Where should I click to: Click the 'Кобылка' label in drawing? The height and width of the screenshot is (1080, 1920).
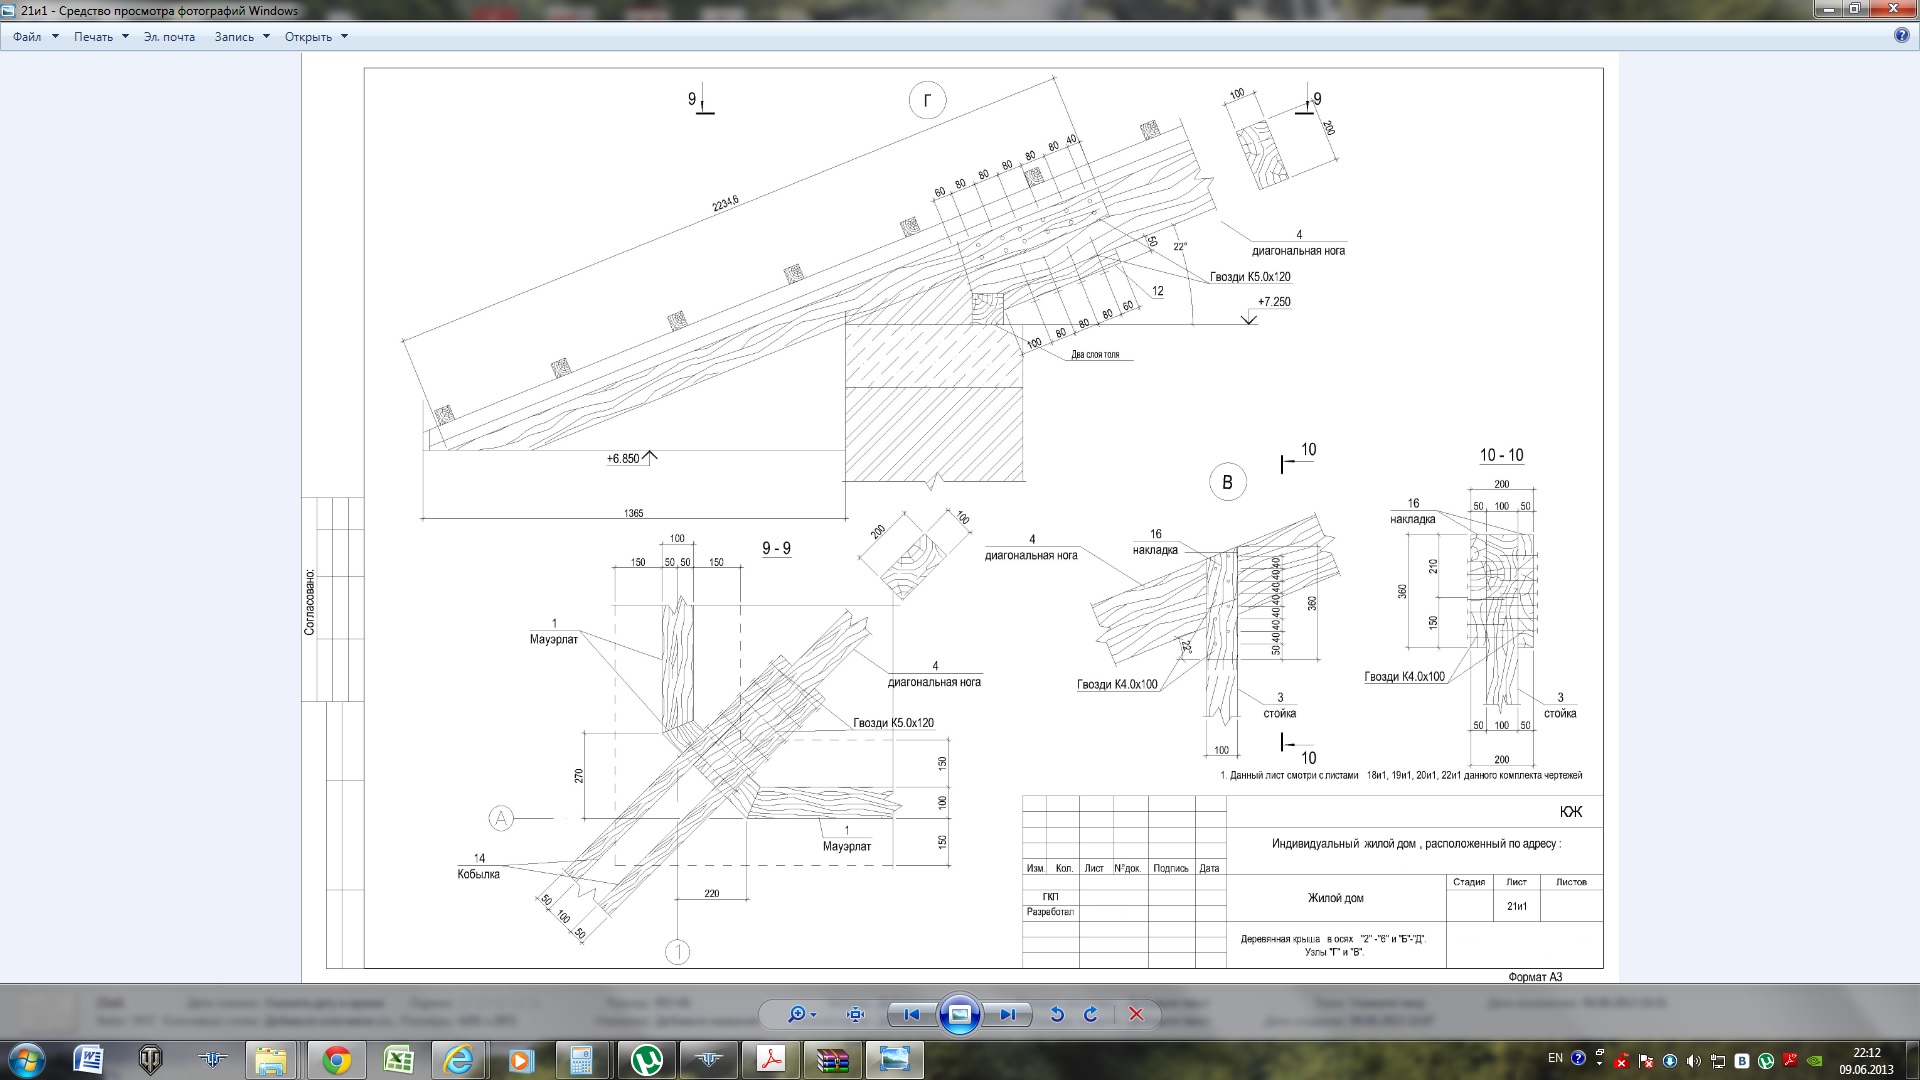(x=478, y=874)
